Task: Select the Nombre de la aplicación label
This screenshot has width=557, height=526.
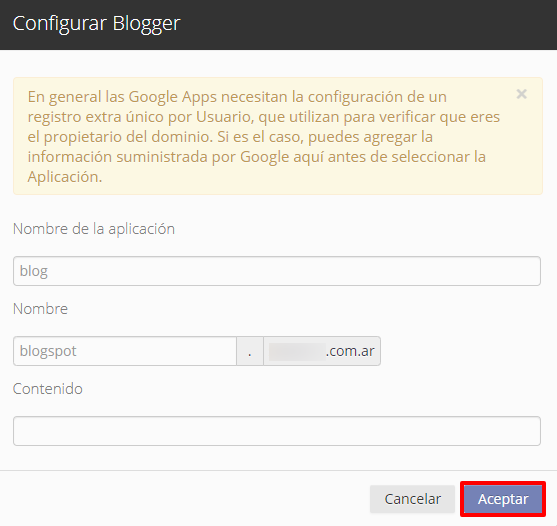Action: point(94,229)
